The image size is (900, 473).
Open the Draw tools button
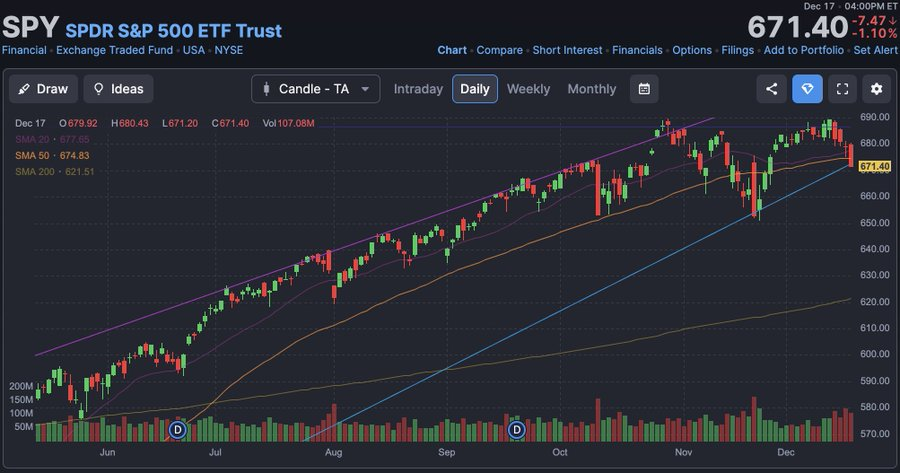[x=43, y=89]
